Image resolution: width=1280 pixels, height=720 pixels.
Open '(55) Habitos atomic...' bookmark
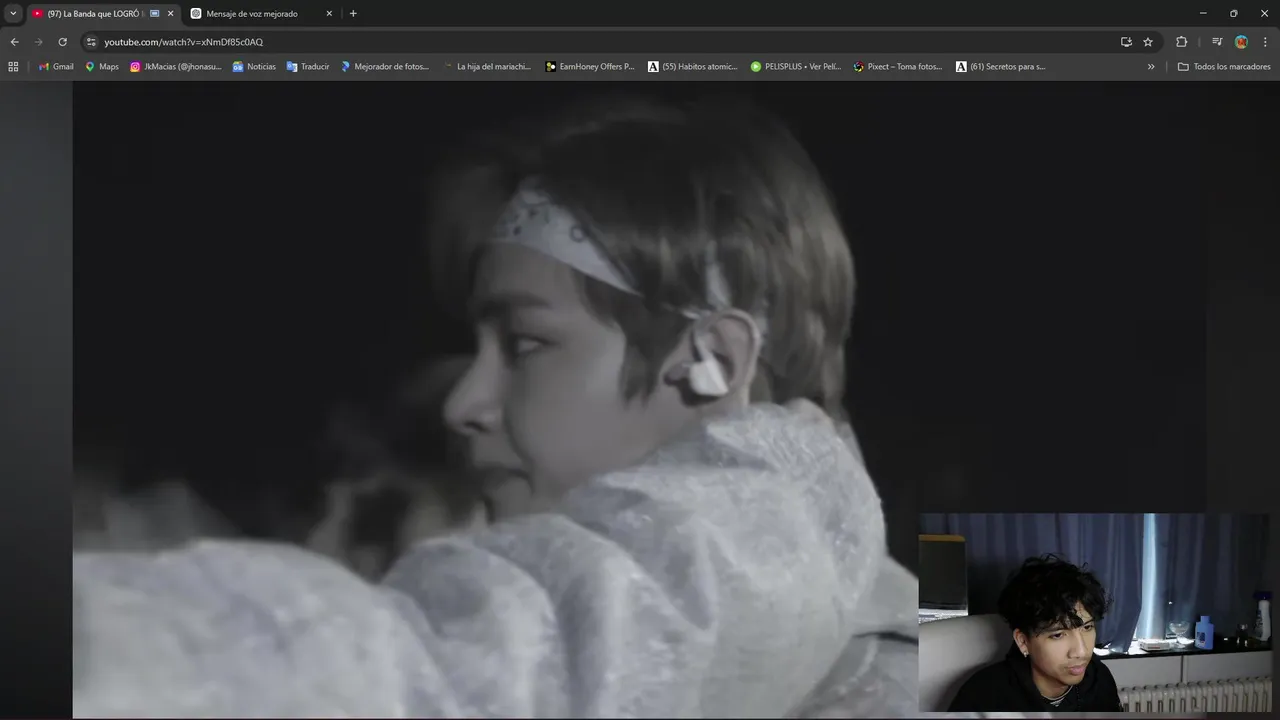click(693, 67)
